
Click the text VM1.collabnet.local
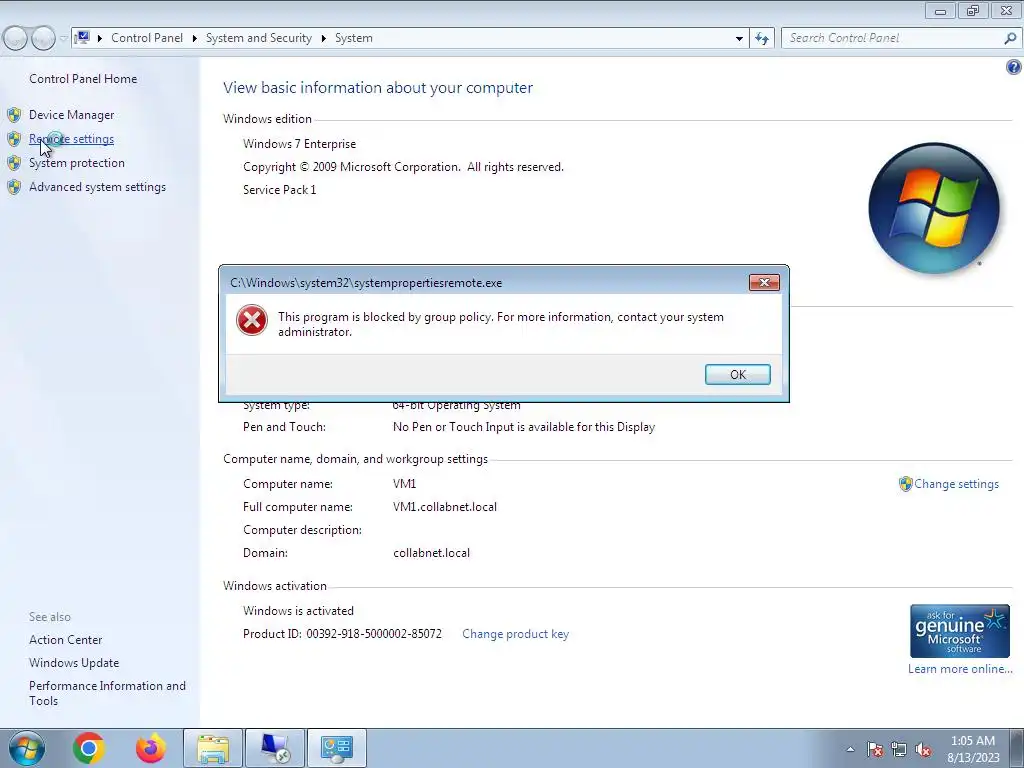[445, 507]
